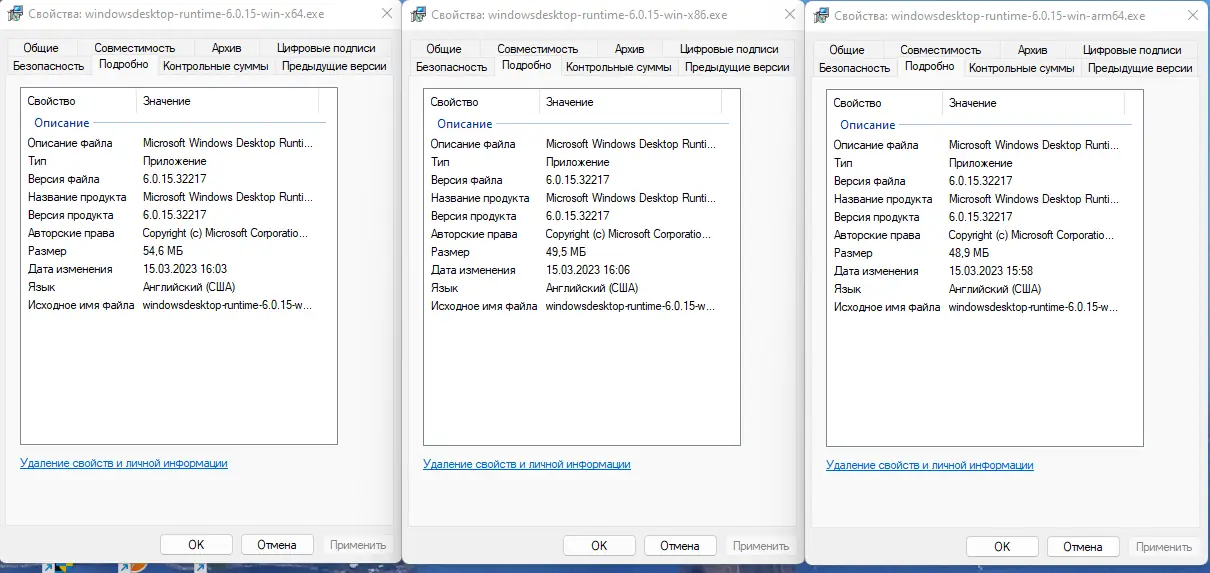Select the date 15.03.2023 16:06

point(588,270)
